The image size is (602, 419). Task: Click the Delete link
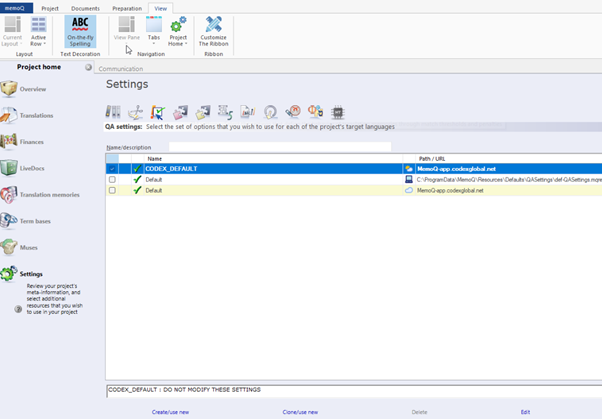pos(419,412)
